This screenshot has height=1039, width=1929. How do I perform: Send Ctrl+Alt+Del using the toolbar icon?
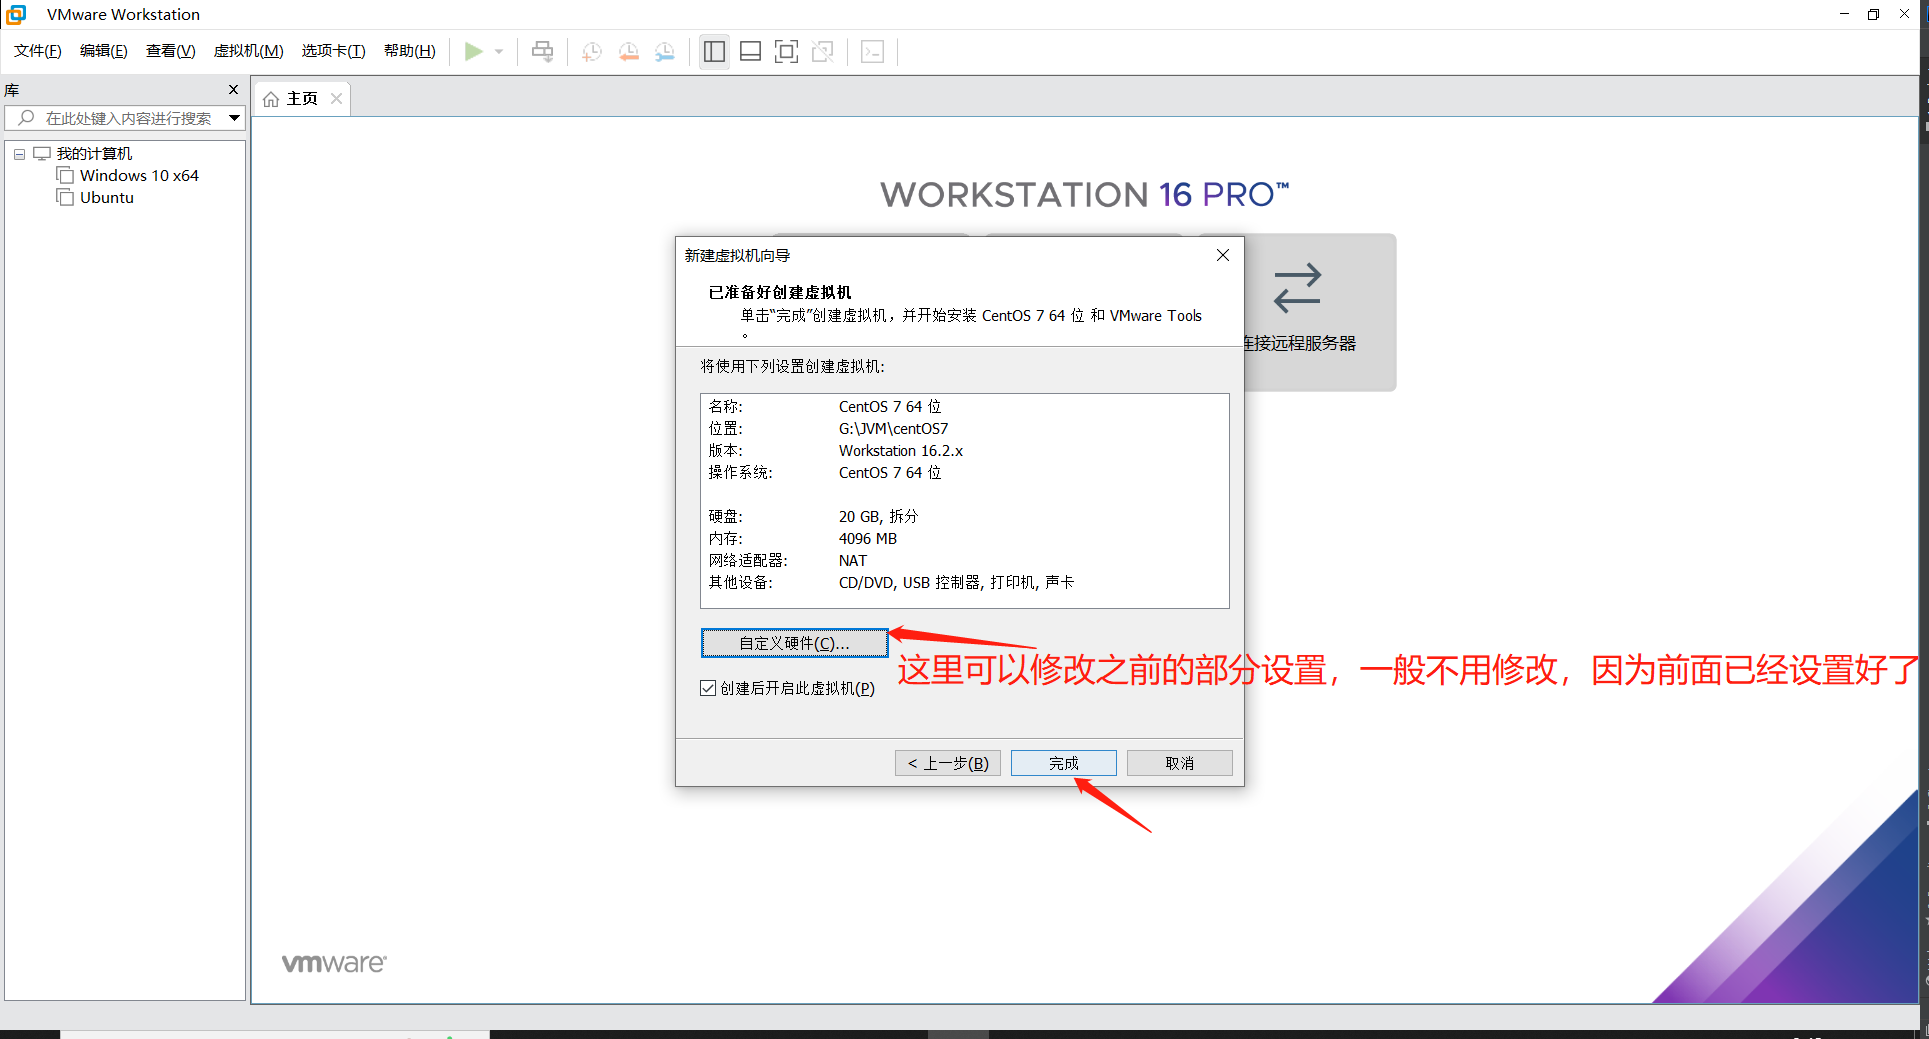click(x=542, y=51)
